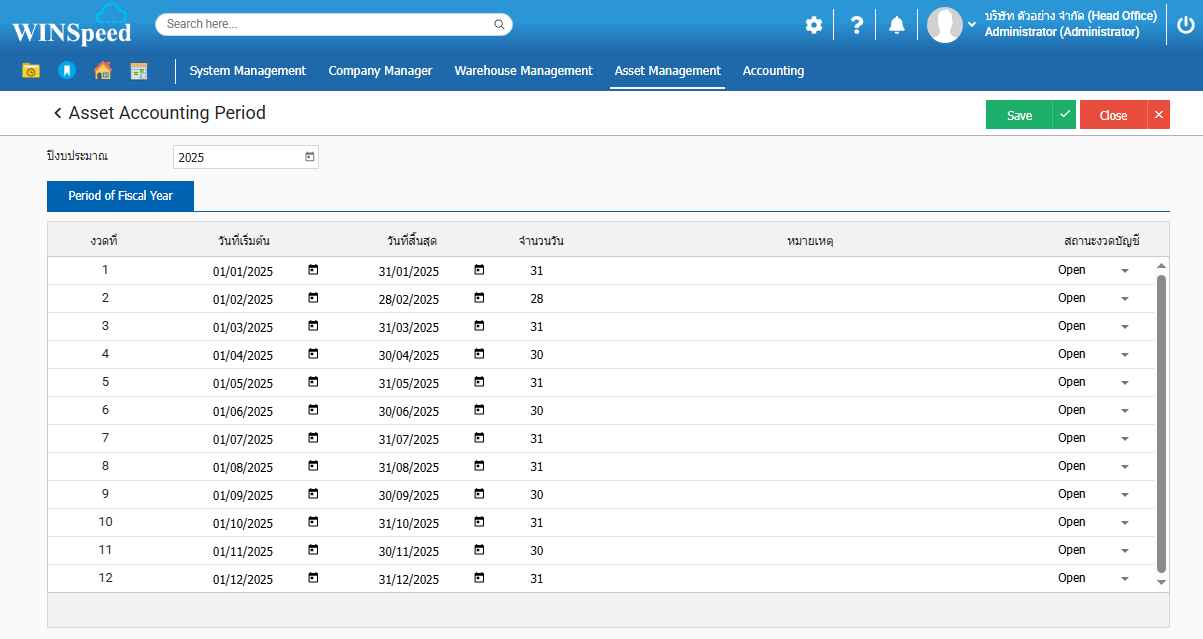Click the blue bookmark icon
This screenshot has height=639, width=1203.
pos(67,71)
